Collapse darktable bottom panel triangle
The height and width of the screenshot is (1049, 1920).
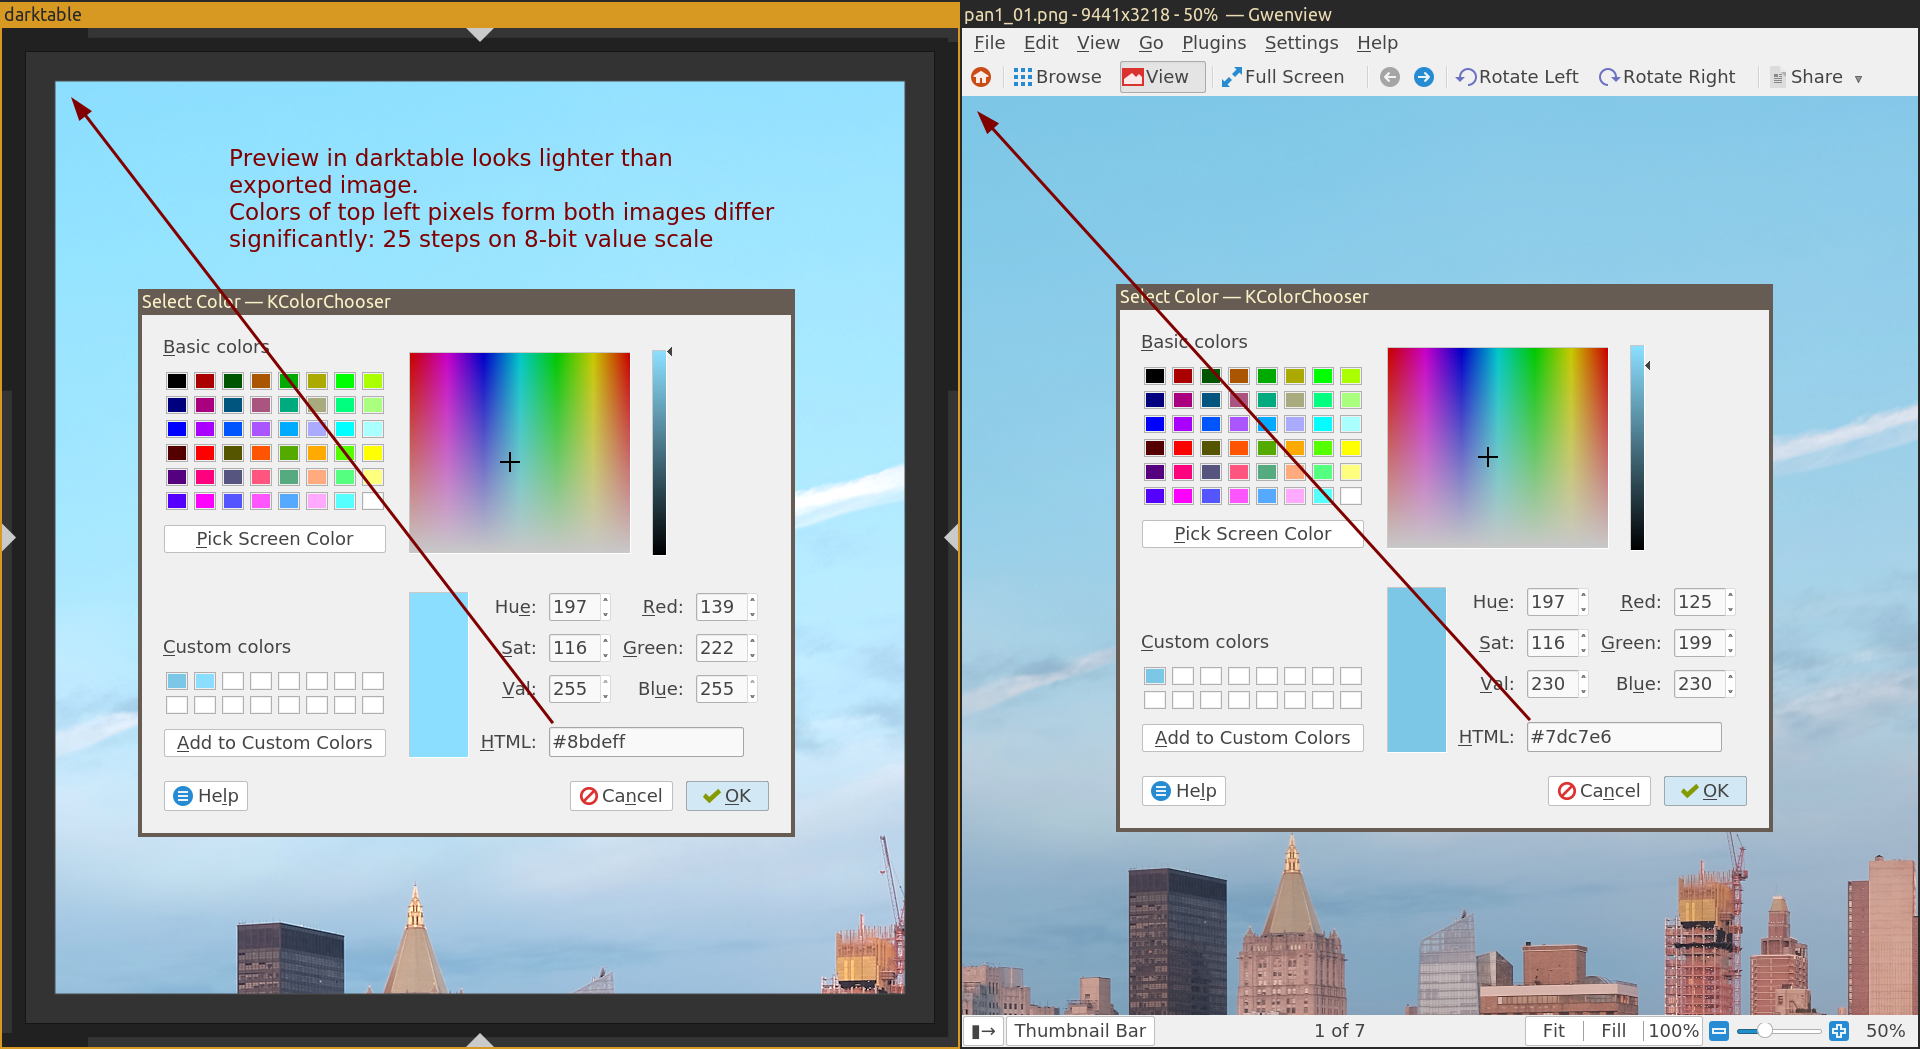point(480,1040)
